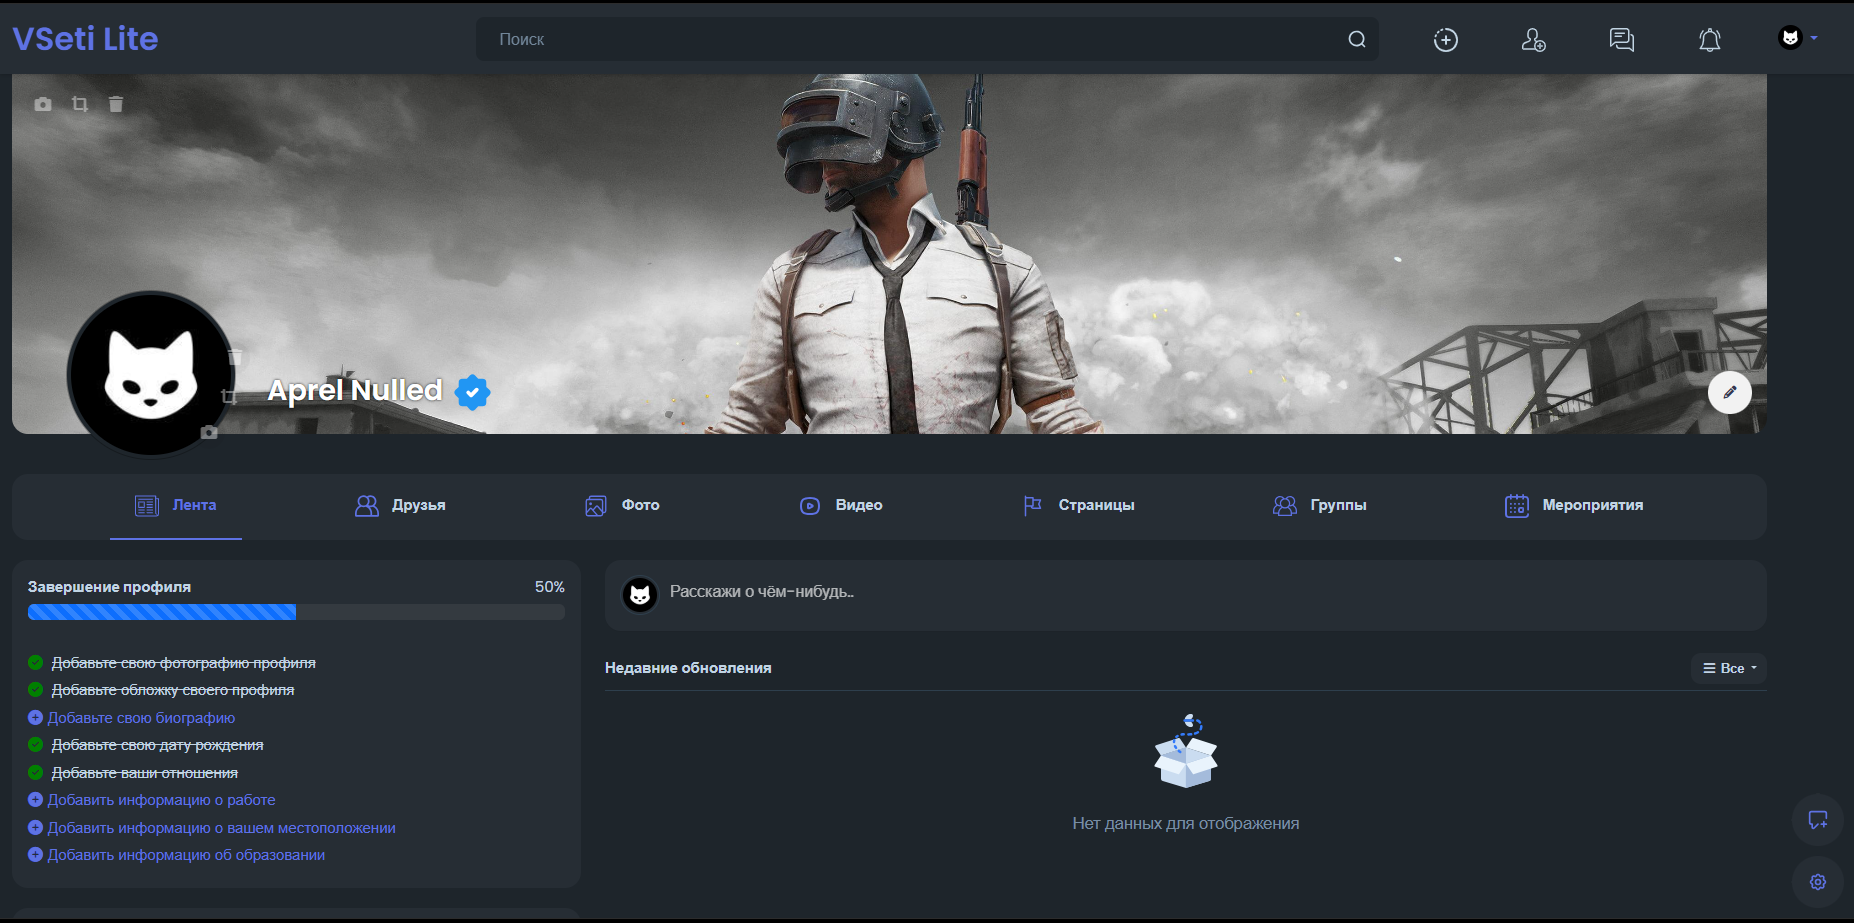Click the 50% completion value
This screenshot has height=923, width=1854.
pyautogui.click(x=550, y=587)
